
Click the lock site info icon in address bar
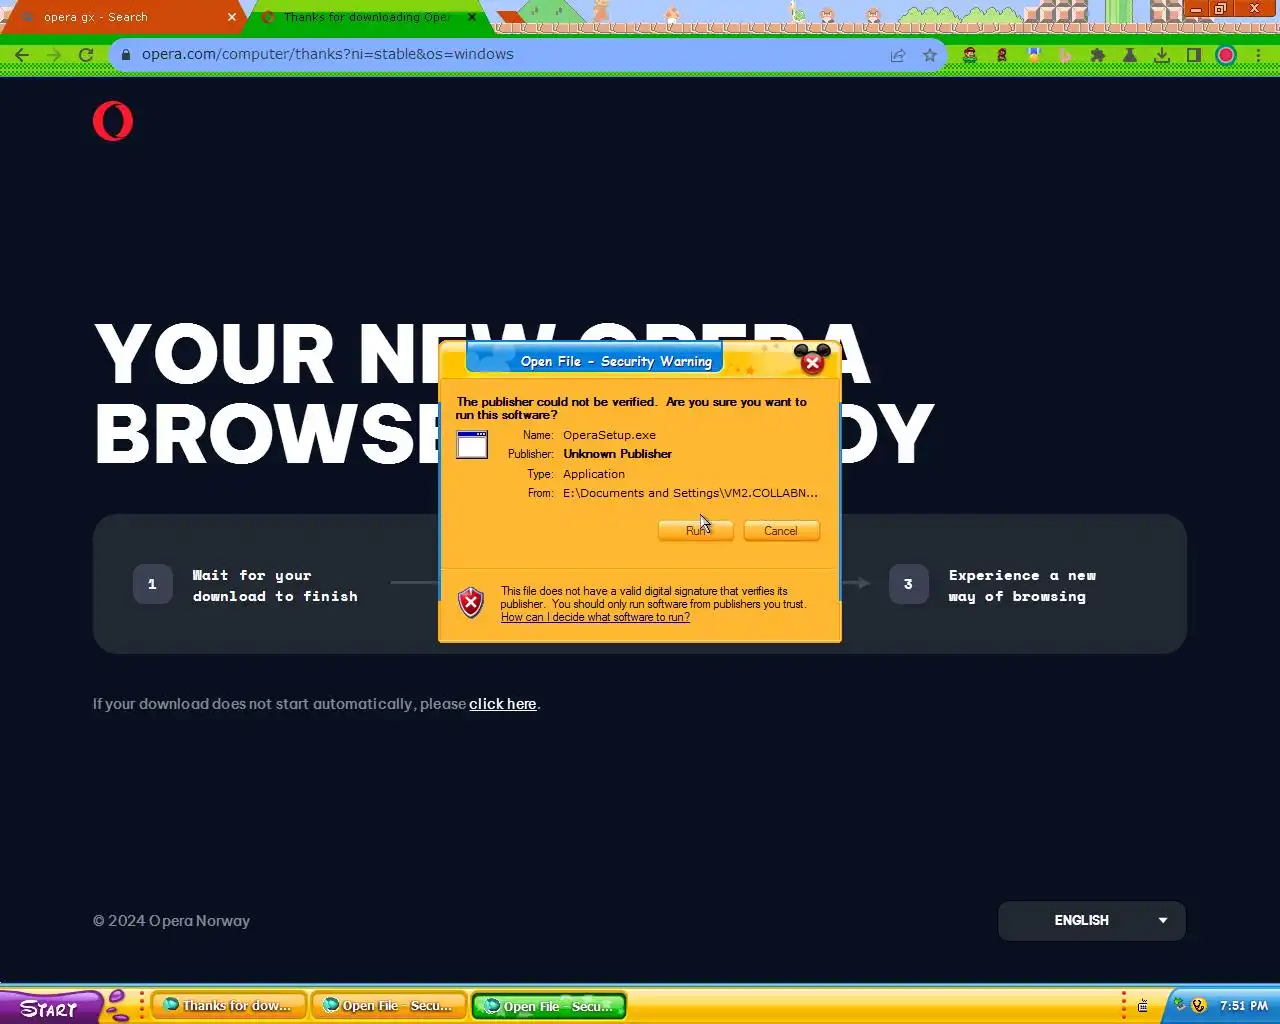tap(126, 55)
